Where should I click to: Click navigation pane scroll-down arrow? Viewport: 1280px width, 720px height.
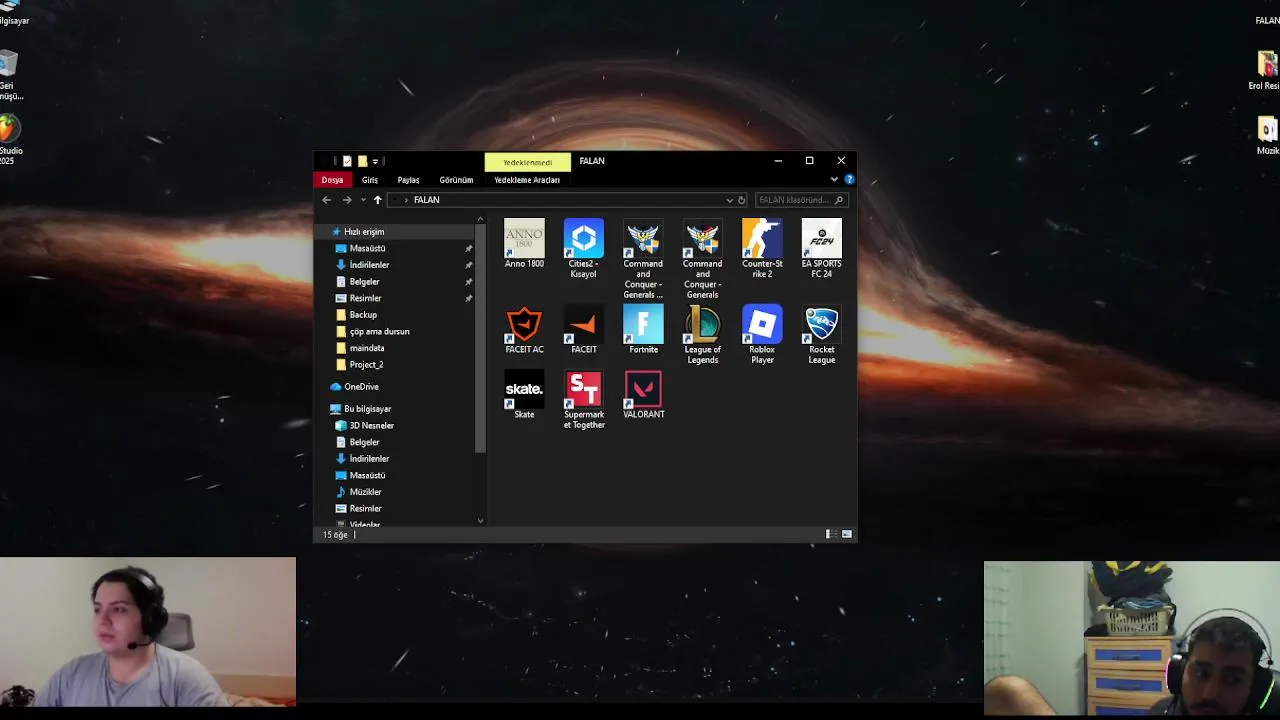pos(480,521)
